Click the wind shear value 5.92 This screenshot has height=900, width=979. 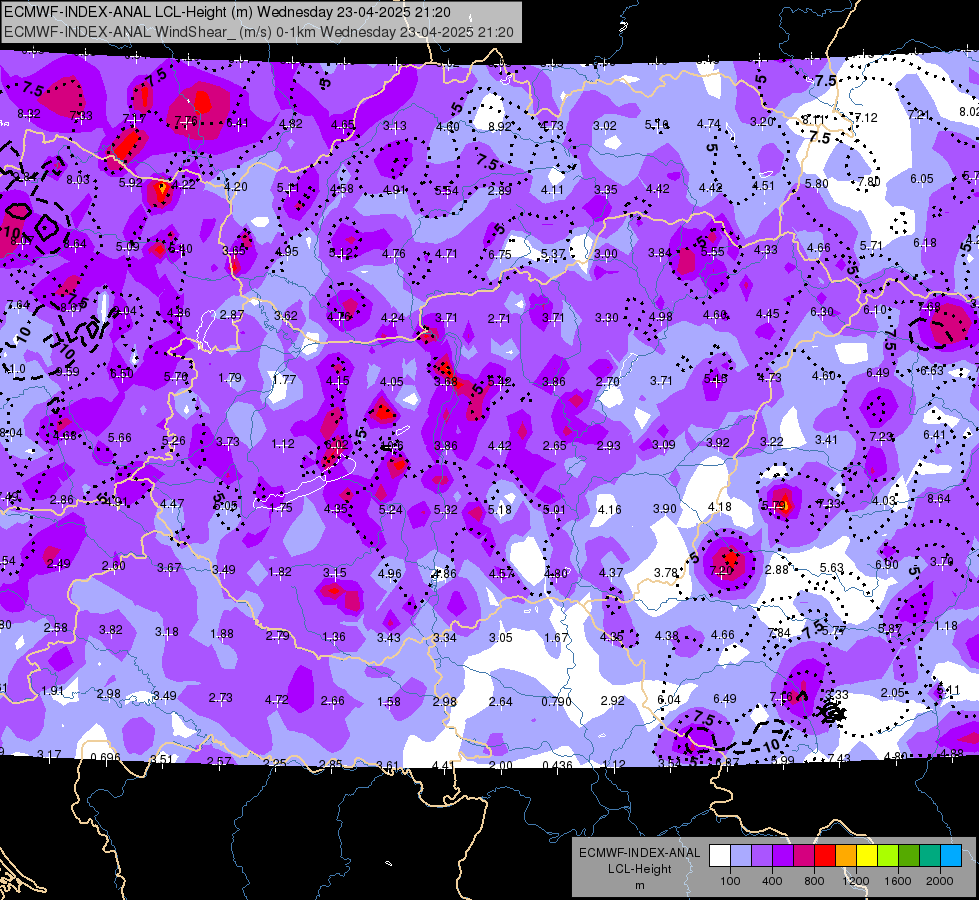click(x=130, y=183)
